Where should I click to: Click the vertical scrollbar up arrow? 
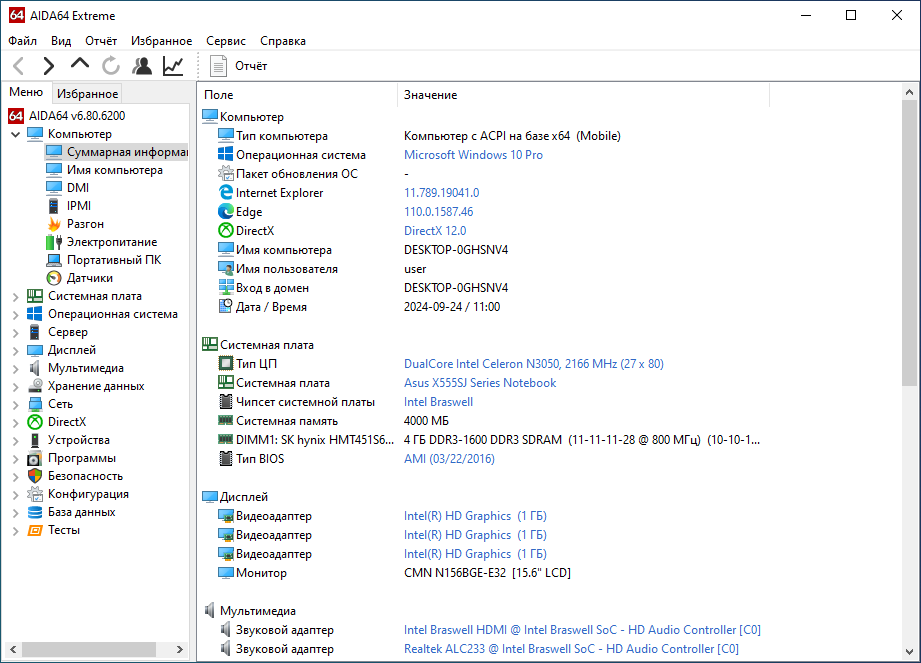coord(909,92)
